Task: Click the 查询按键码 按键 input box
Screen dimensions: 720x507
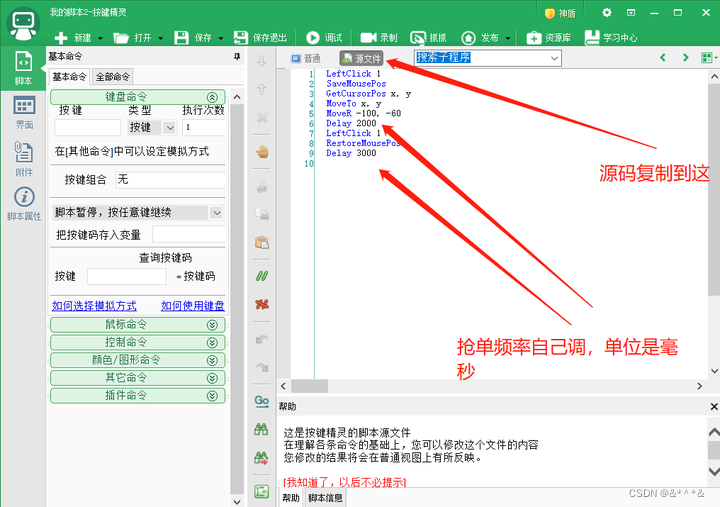Action: (x=127, y=276)
